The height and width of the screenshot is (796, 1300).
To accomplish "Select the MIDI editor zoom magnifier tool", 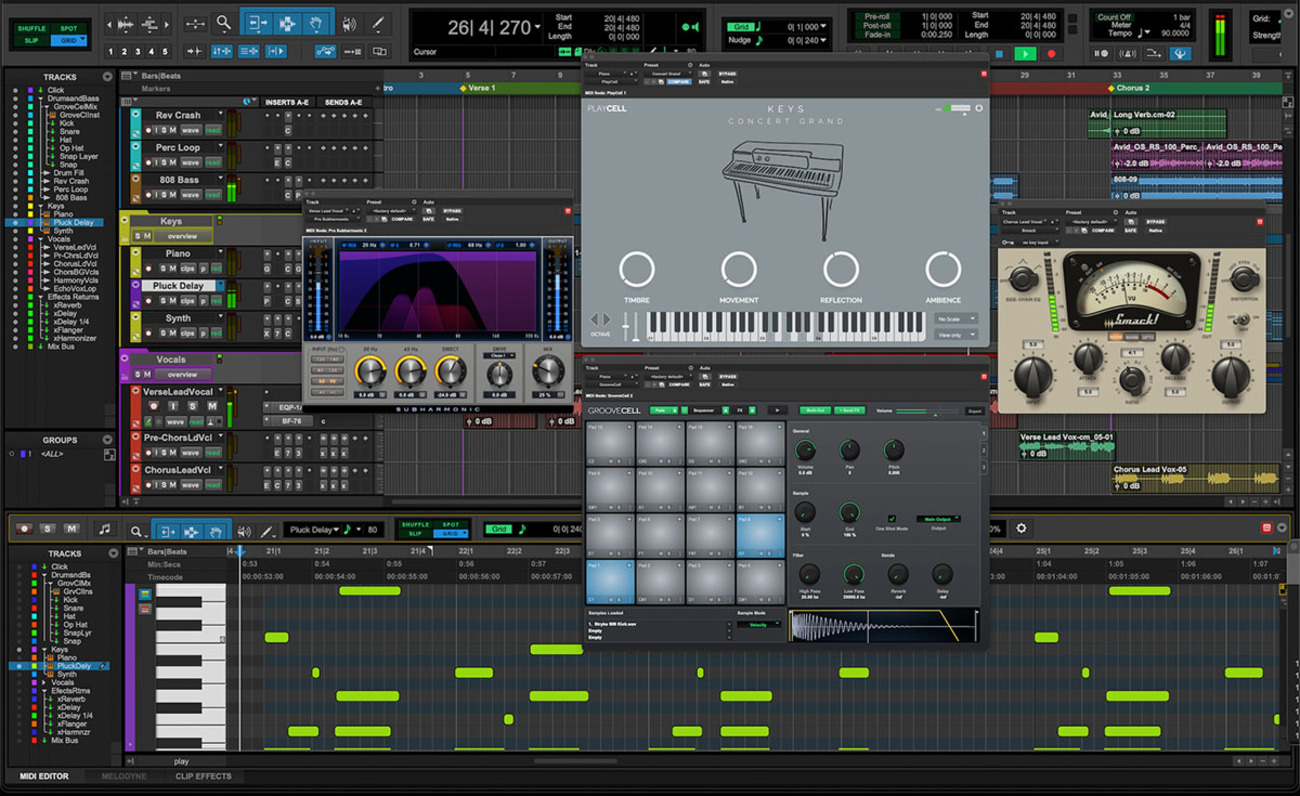I will point(136,531).
